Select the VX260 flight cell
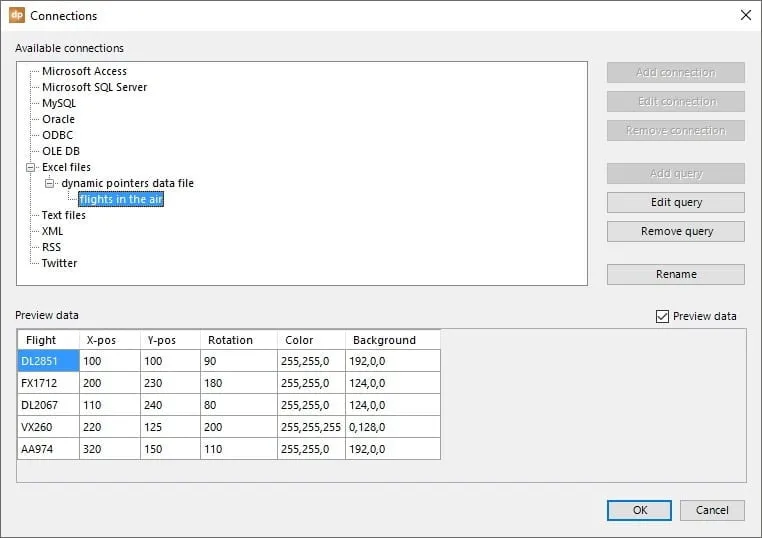This screenshot has width=762, height=538. 48,427
